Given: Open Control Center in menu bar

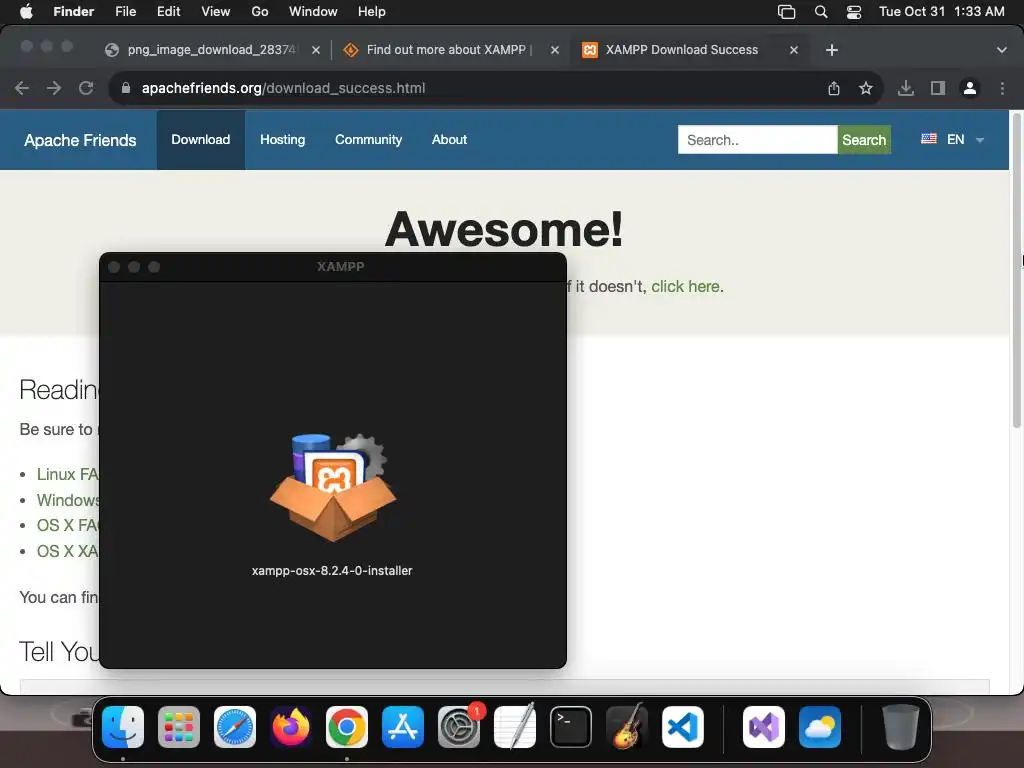Looking at the screenshot, I should (x=854, y=12).
